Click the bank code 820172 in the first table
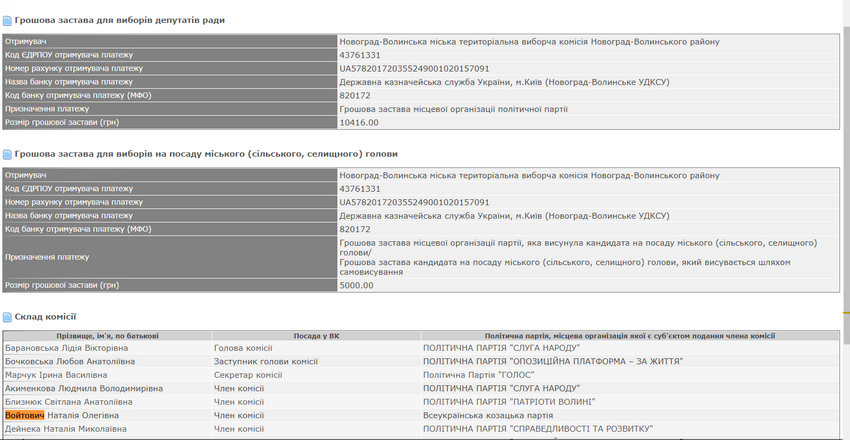The height and width of the screenshot is (440, 850). click(355, 96)
